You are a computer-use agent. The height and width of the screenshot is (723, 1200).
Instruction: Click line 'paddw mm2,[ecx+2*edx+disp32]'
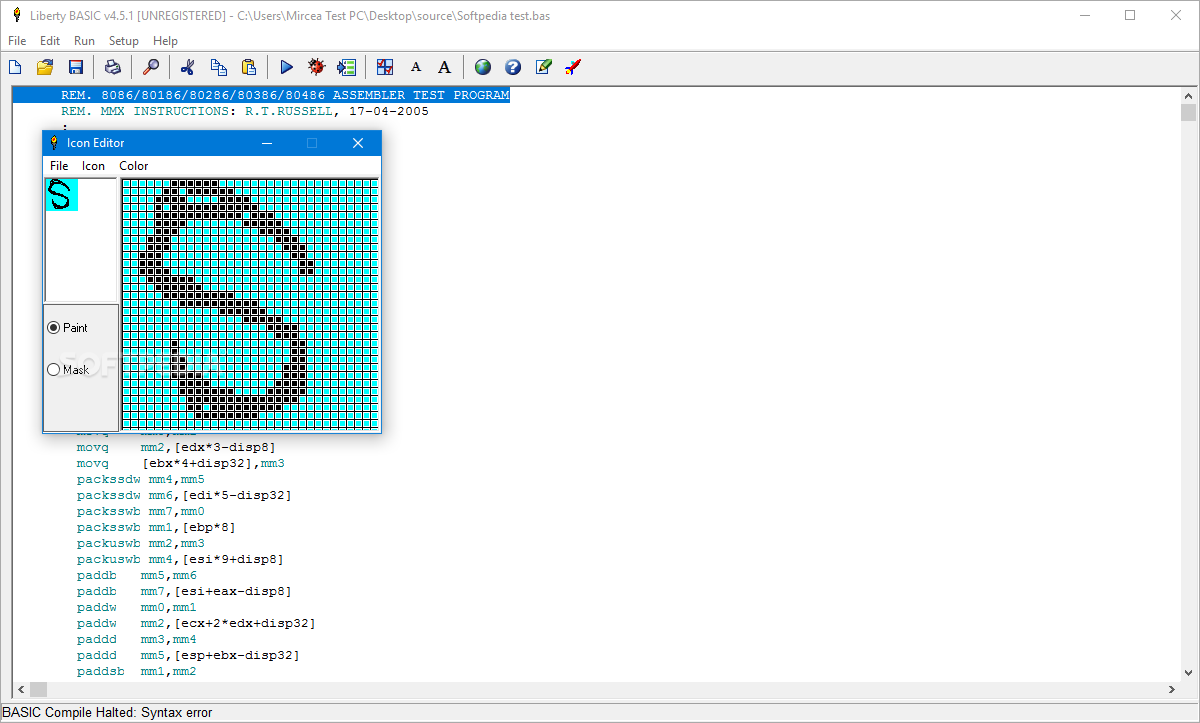tap(196, 623)
